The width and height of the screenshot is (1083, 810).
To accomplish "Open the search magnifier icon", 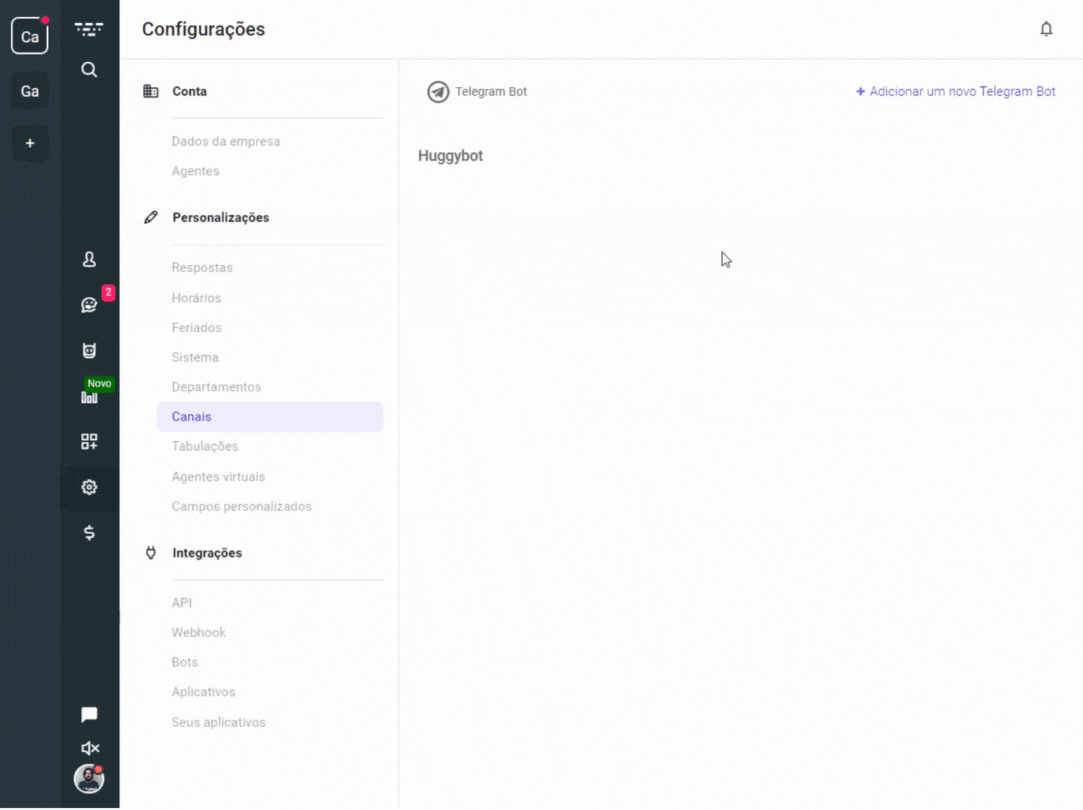I will pos(89,70).
